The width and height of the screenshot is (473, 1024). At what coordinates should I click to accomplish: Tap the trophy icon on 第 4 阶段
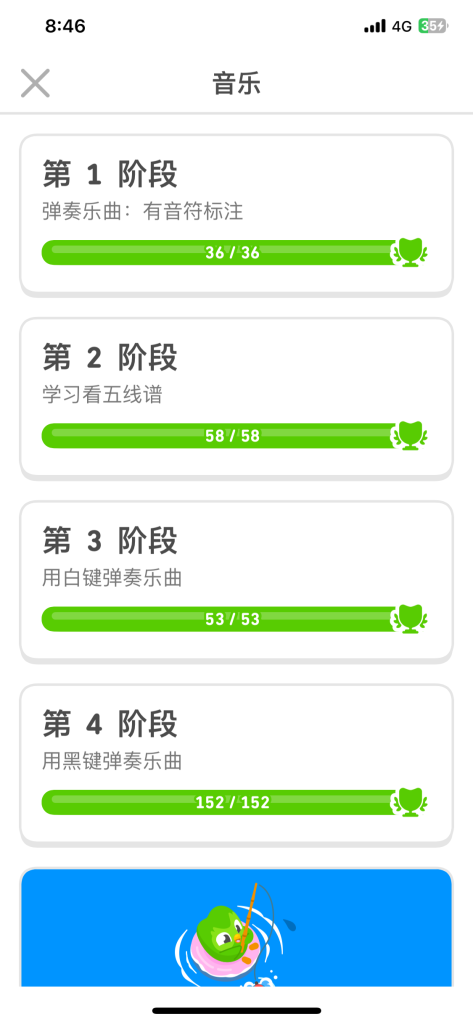click(410, 803)
